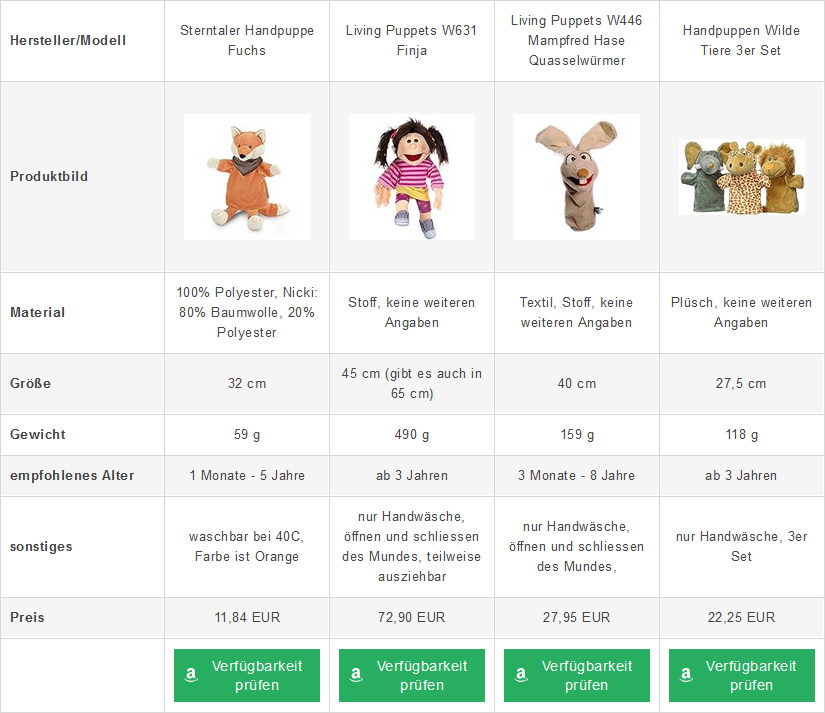Screen dimensions: 825x713
Task: Click the Sterntaler Handpuppe Fuchs title
Action: (x=247, y=40)
